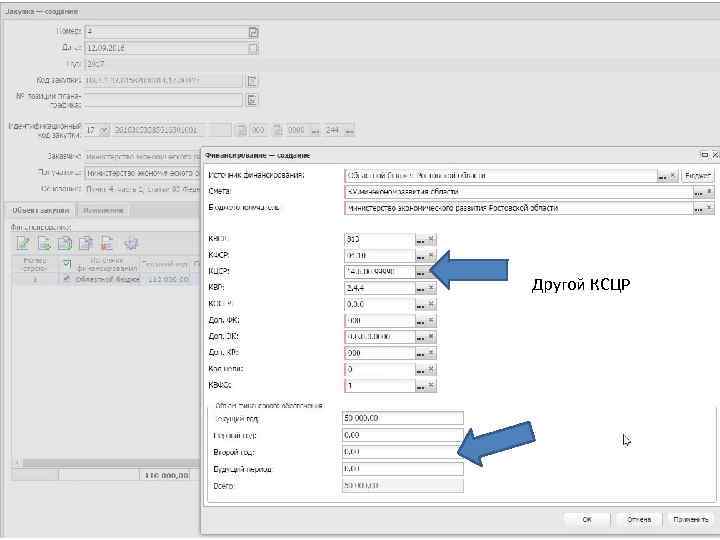The width and height of the screenshot is (720, 540).
Task: Switch to the second tab beside Объект закупки
Action: pyautogui.click(x=103, y=210)
